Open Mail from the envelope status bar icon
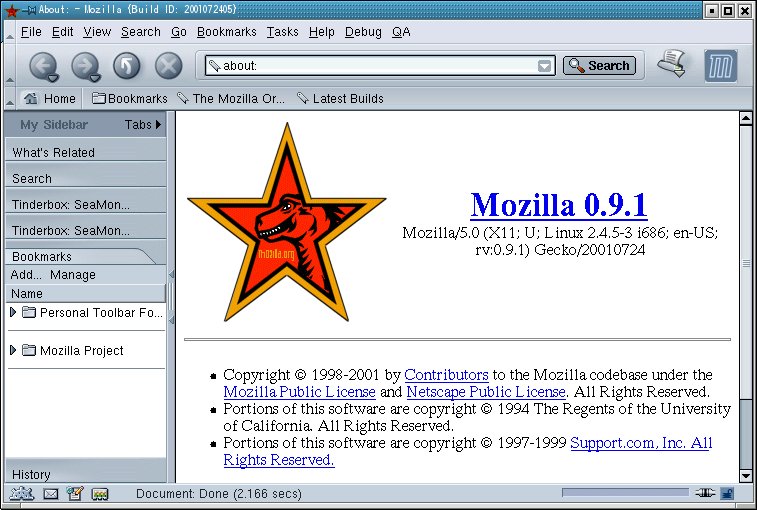Screen dimensions: 757x510 pos(51,494)
